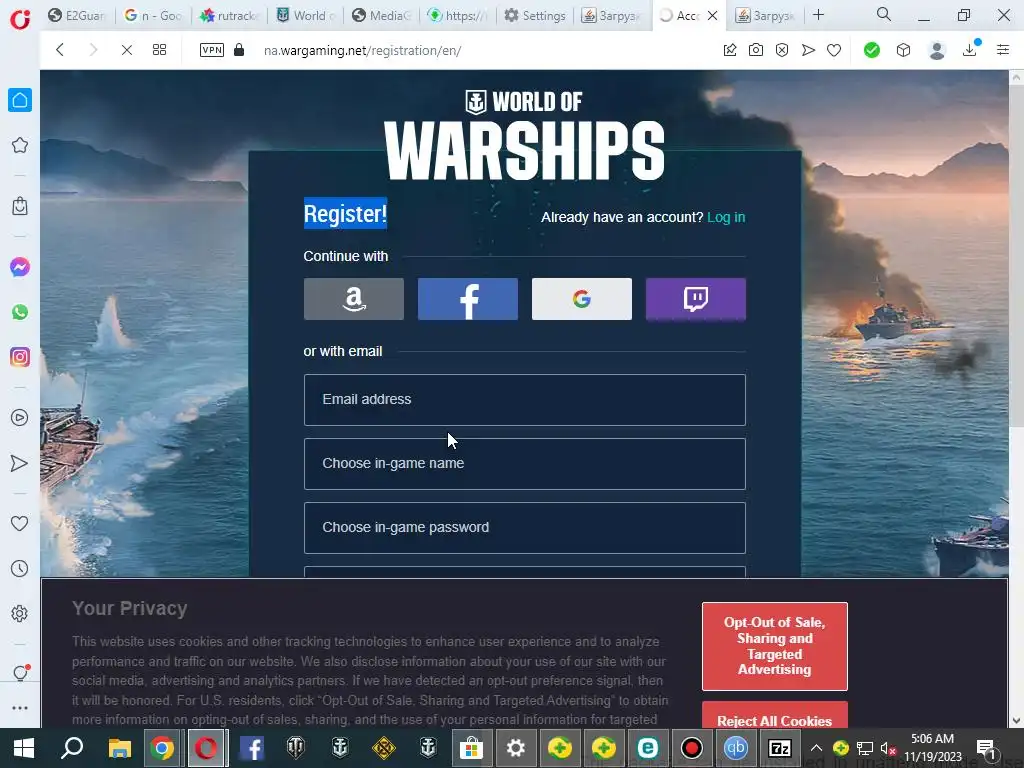
Task: Open profile account icon
Action: pos(937,50)
